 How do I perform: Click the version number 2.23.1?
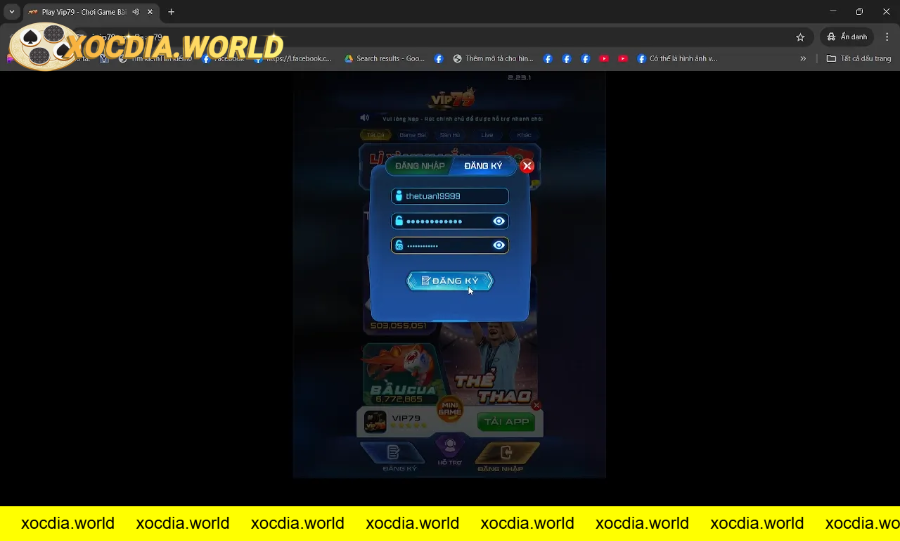519,77
